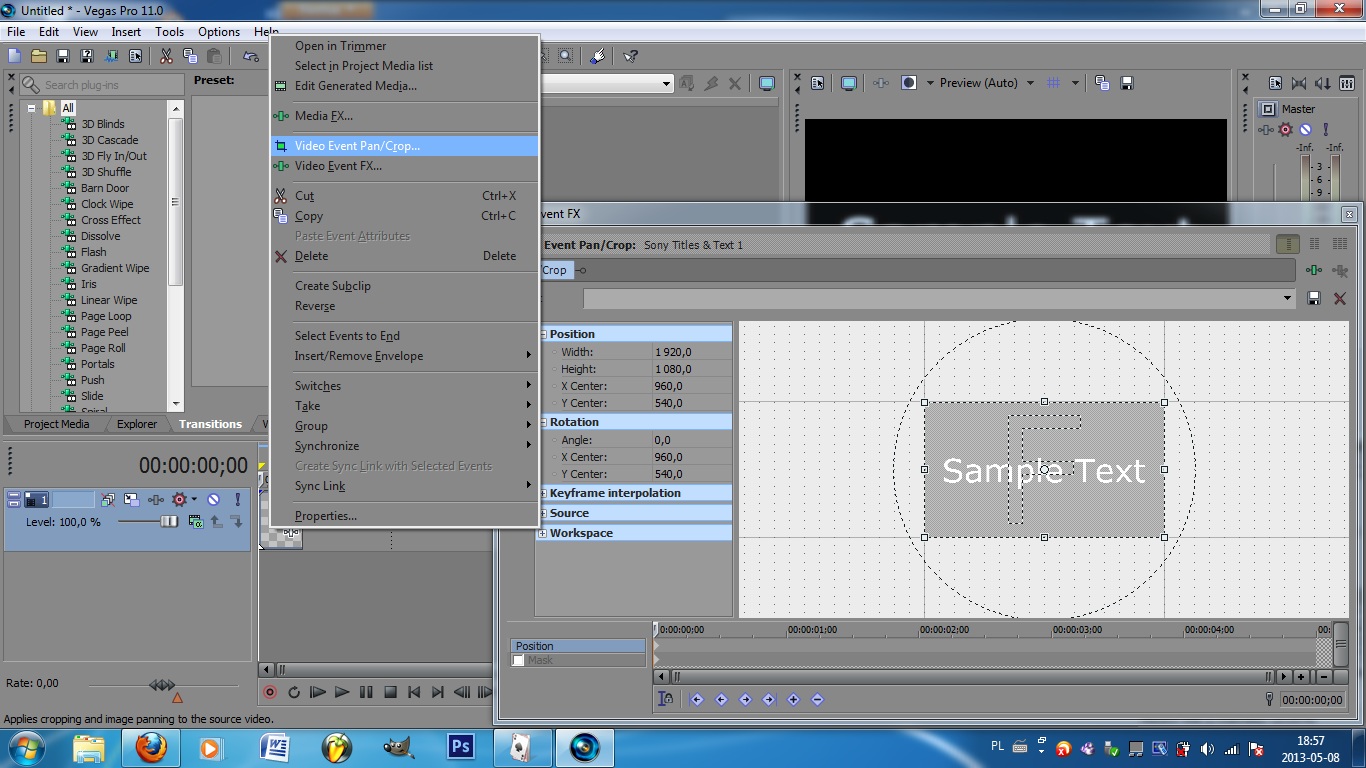Solo video track 1
Viewport: 1366px width, 768px height.
(x=237, y=499)
